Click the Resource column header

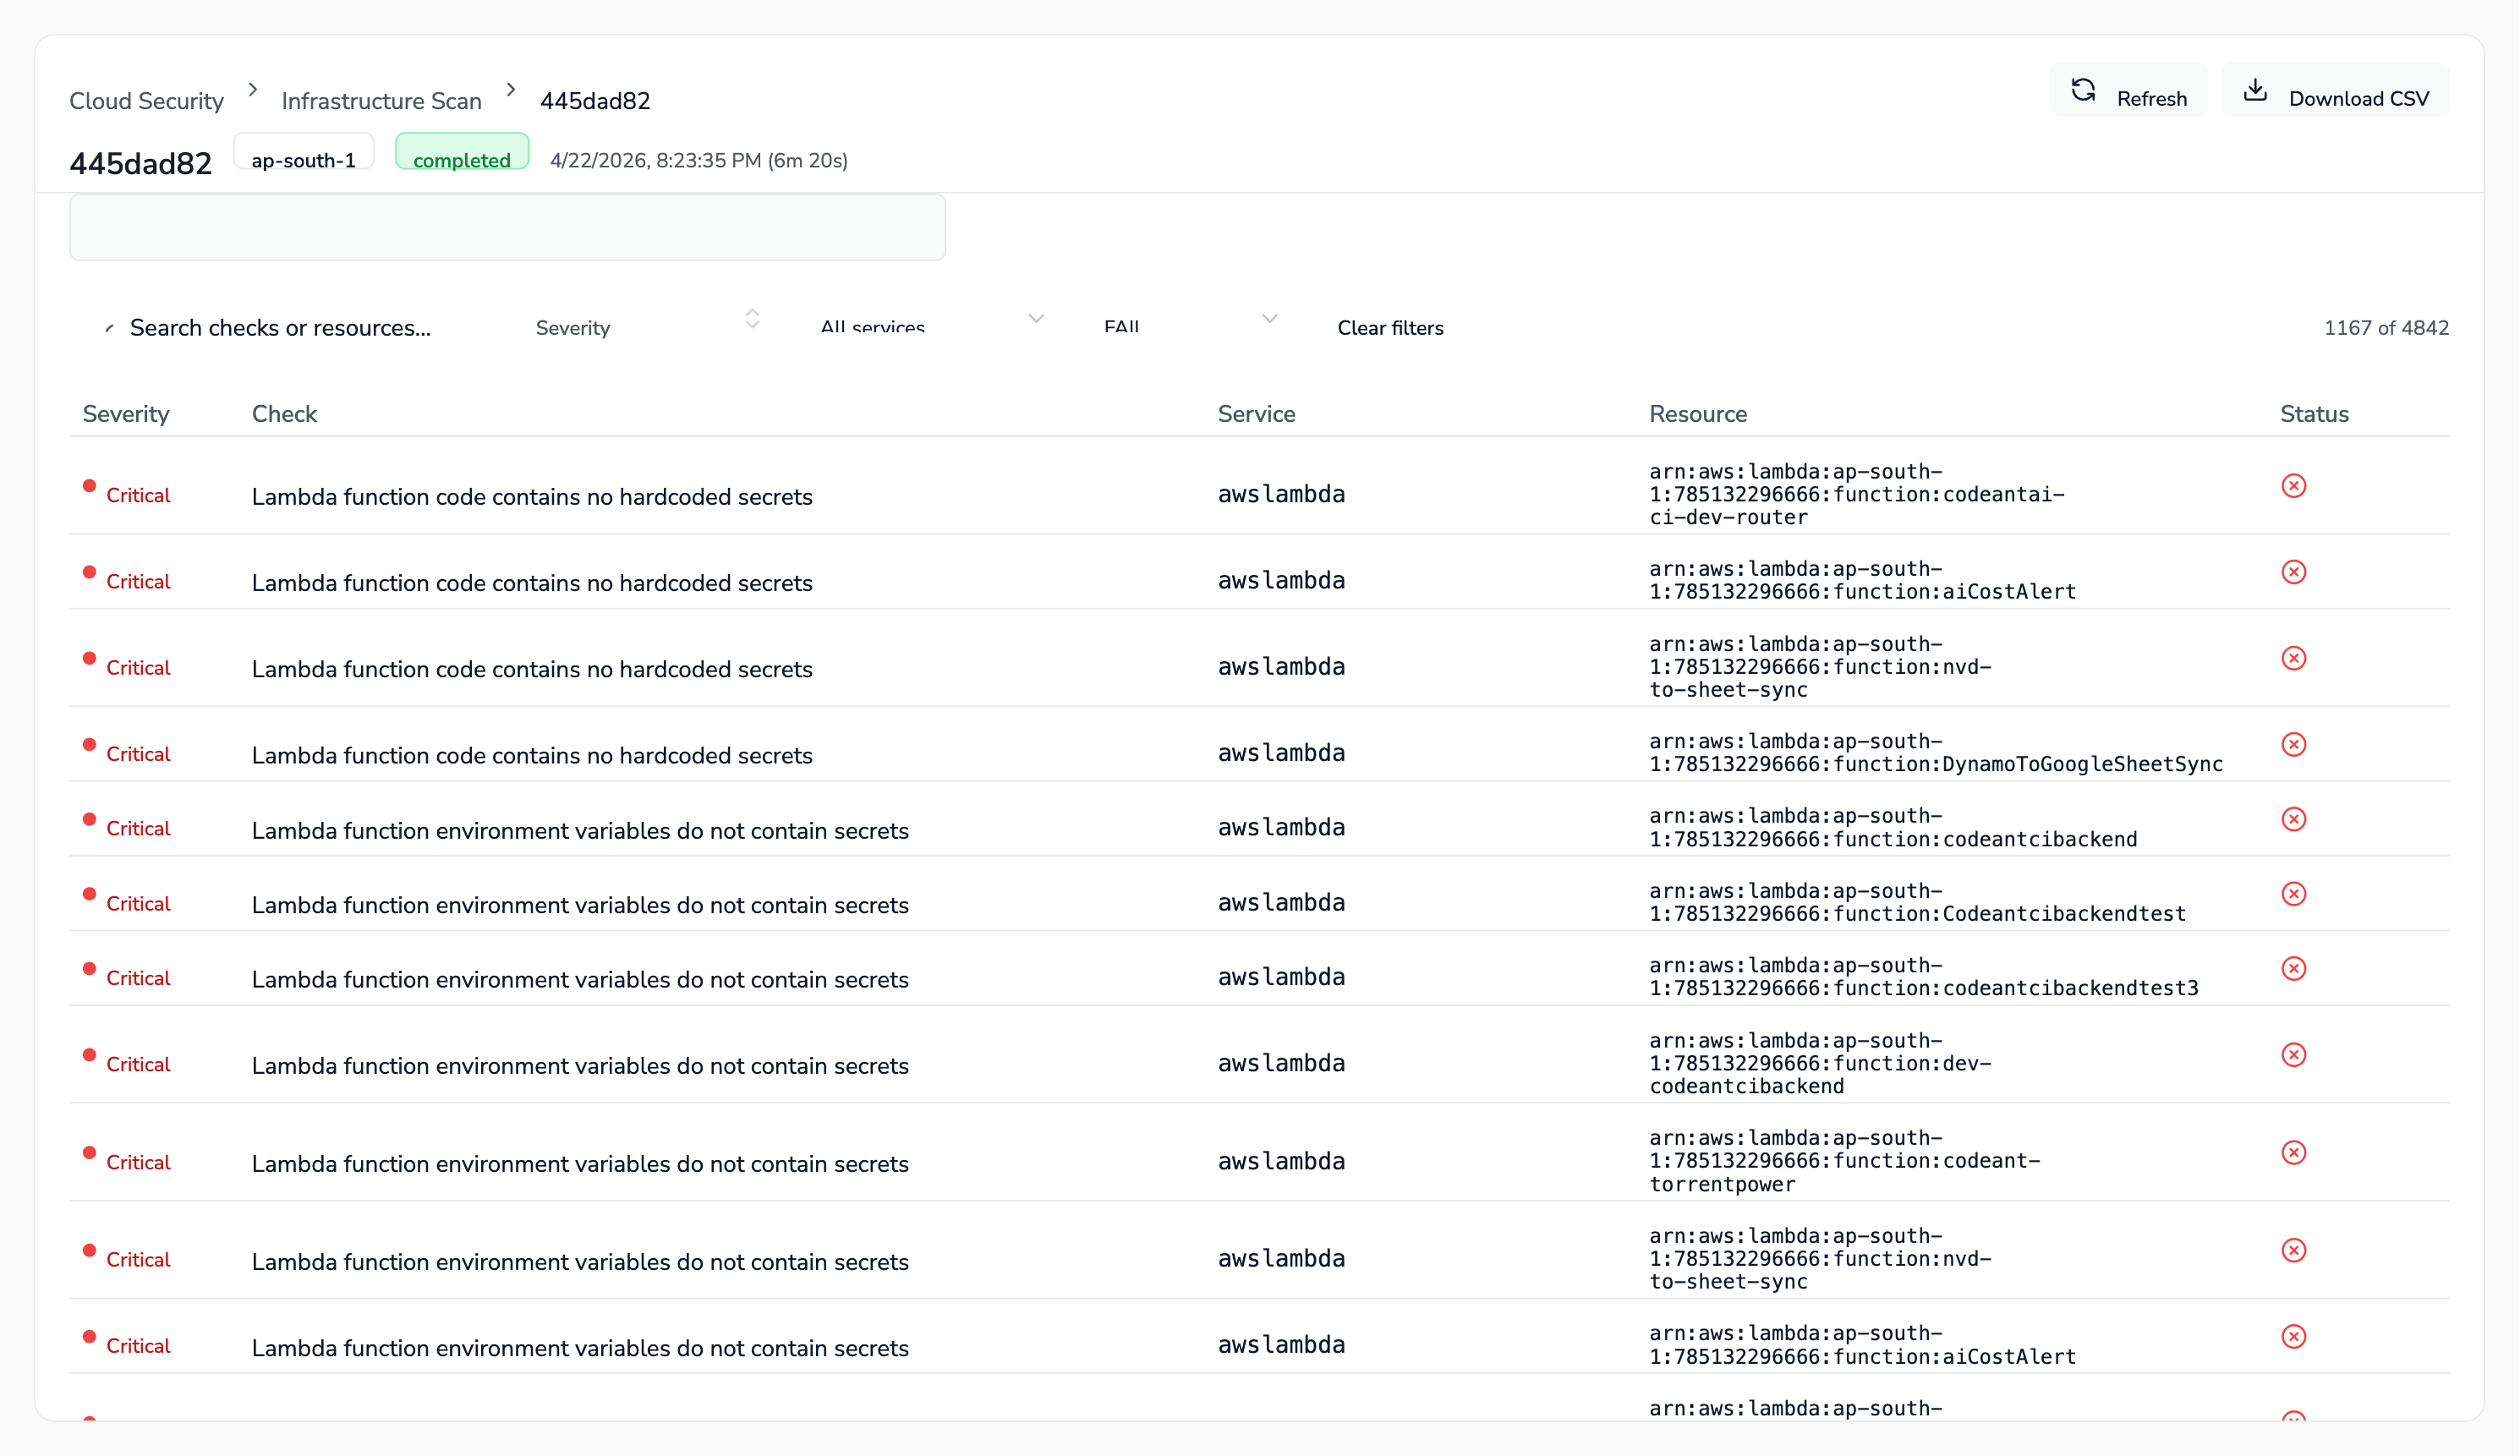pos(1697,414)
